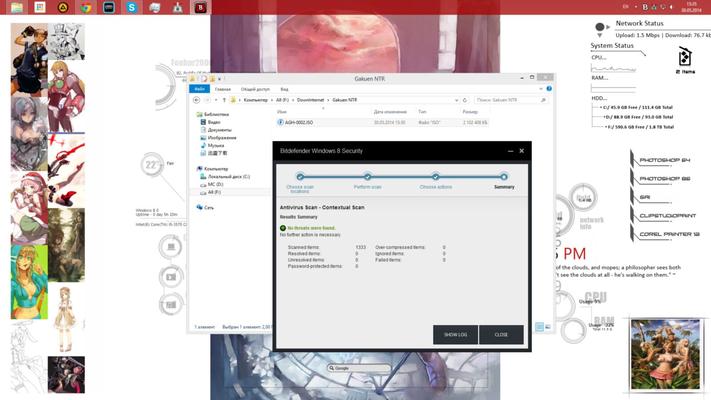Screen dimensions: 711x400
Task: Sort files by the Имя column header
Action: click(282, 112)
